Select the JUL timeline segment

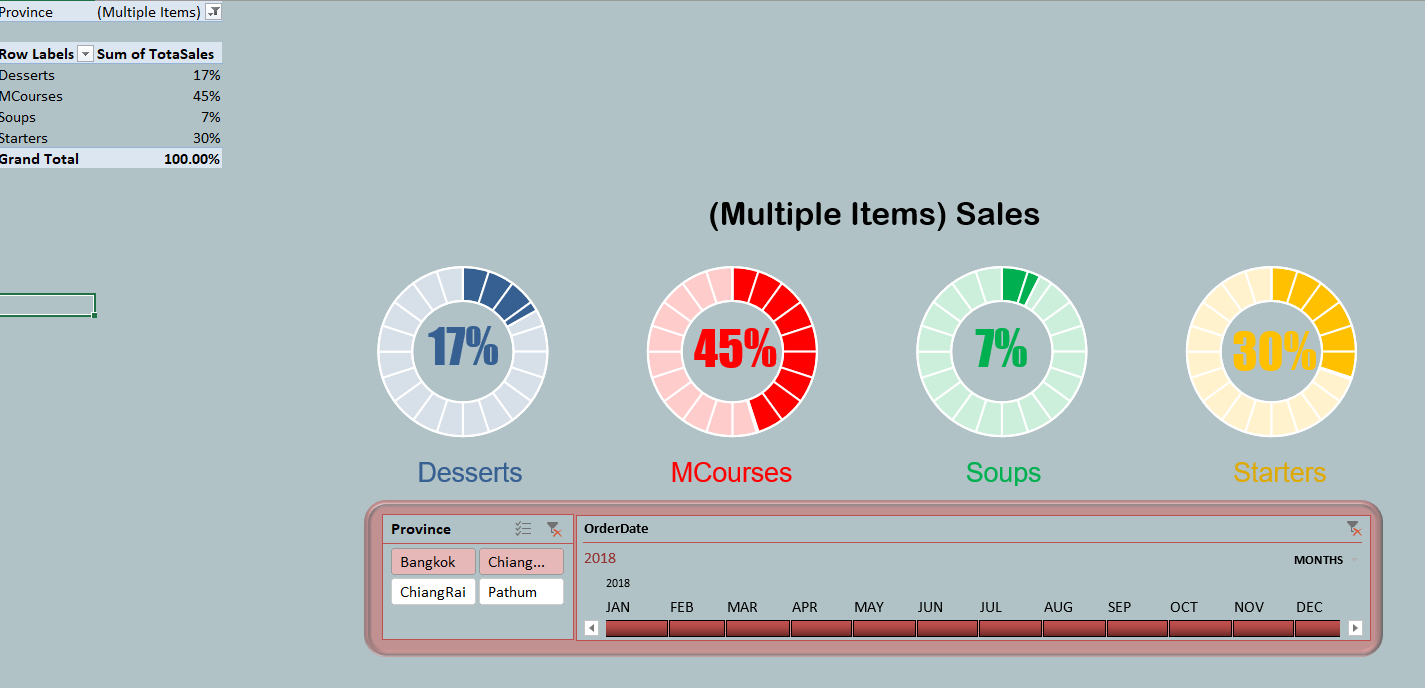(x=1010, y=628)
